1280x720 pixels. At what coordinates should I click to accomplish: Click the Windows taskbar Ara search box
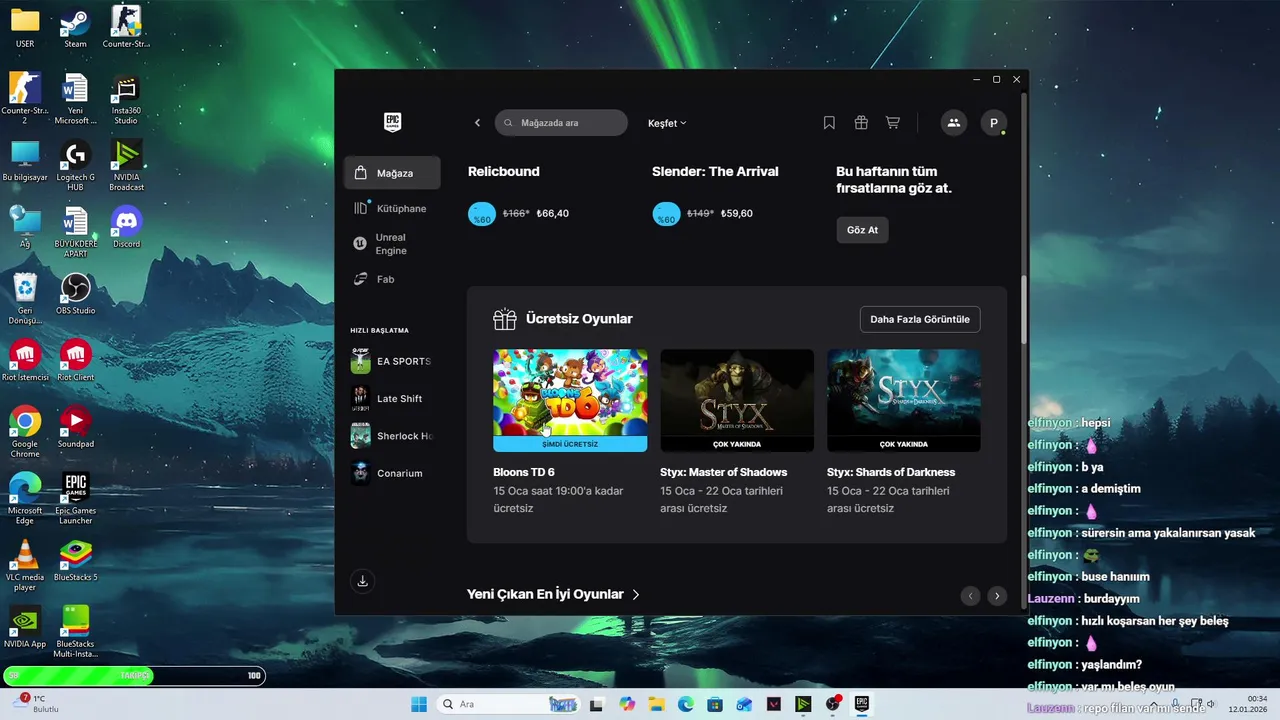(x=508, y=704)
